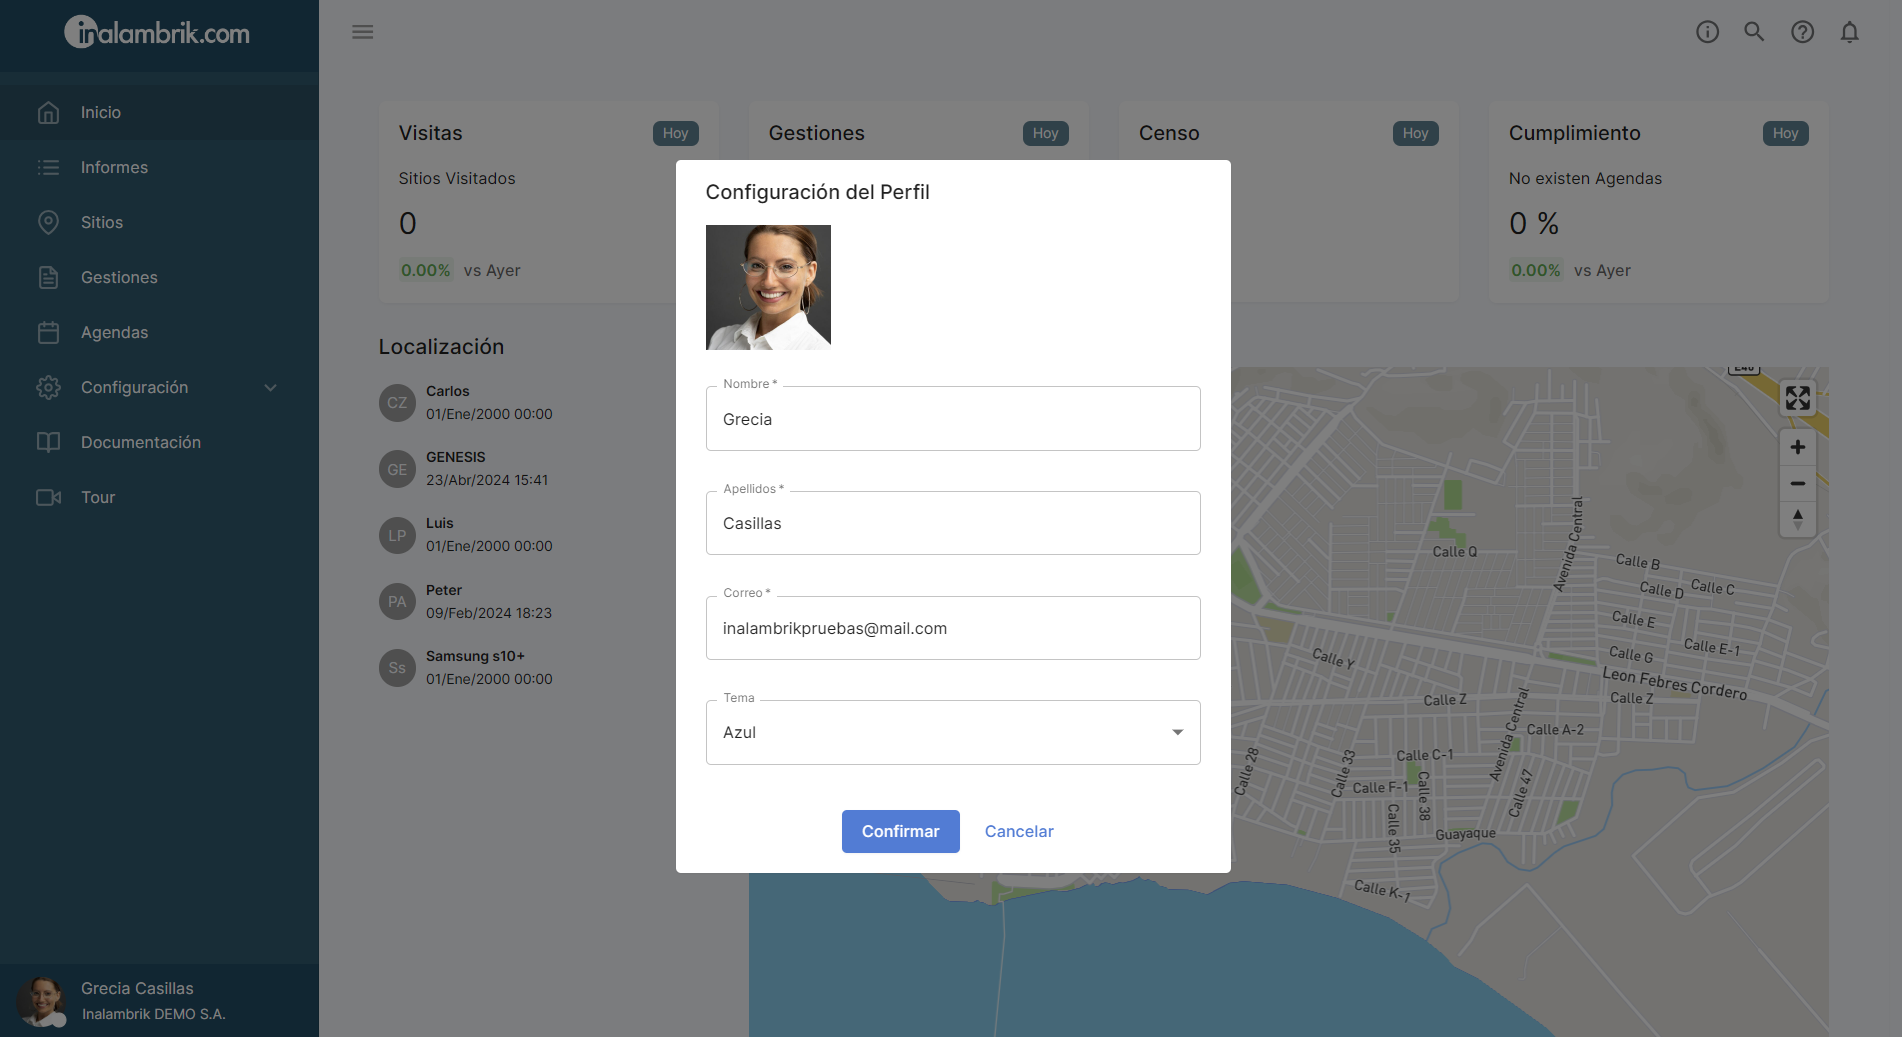Toggle map fullscreen icon
The image size is (1902, 1037).
coord(1797,398)
